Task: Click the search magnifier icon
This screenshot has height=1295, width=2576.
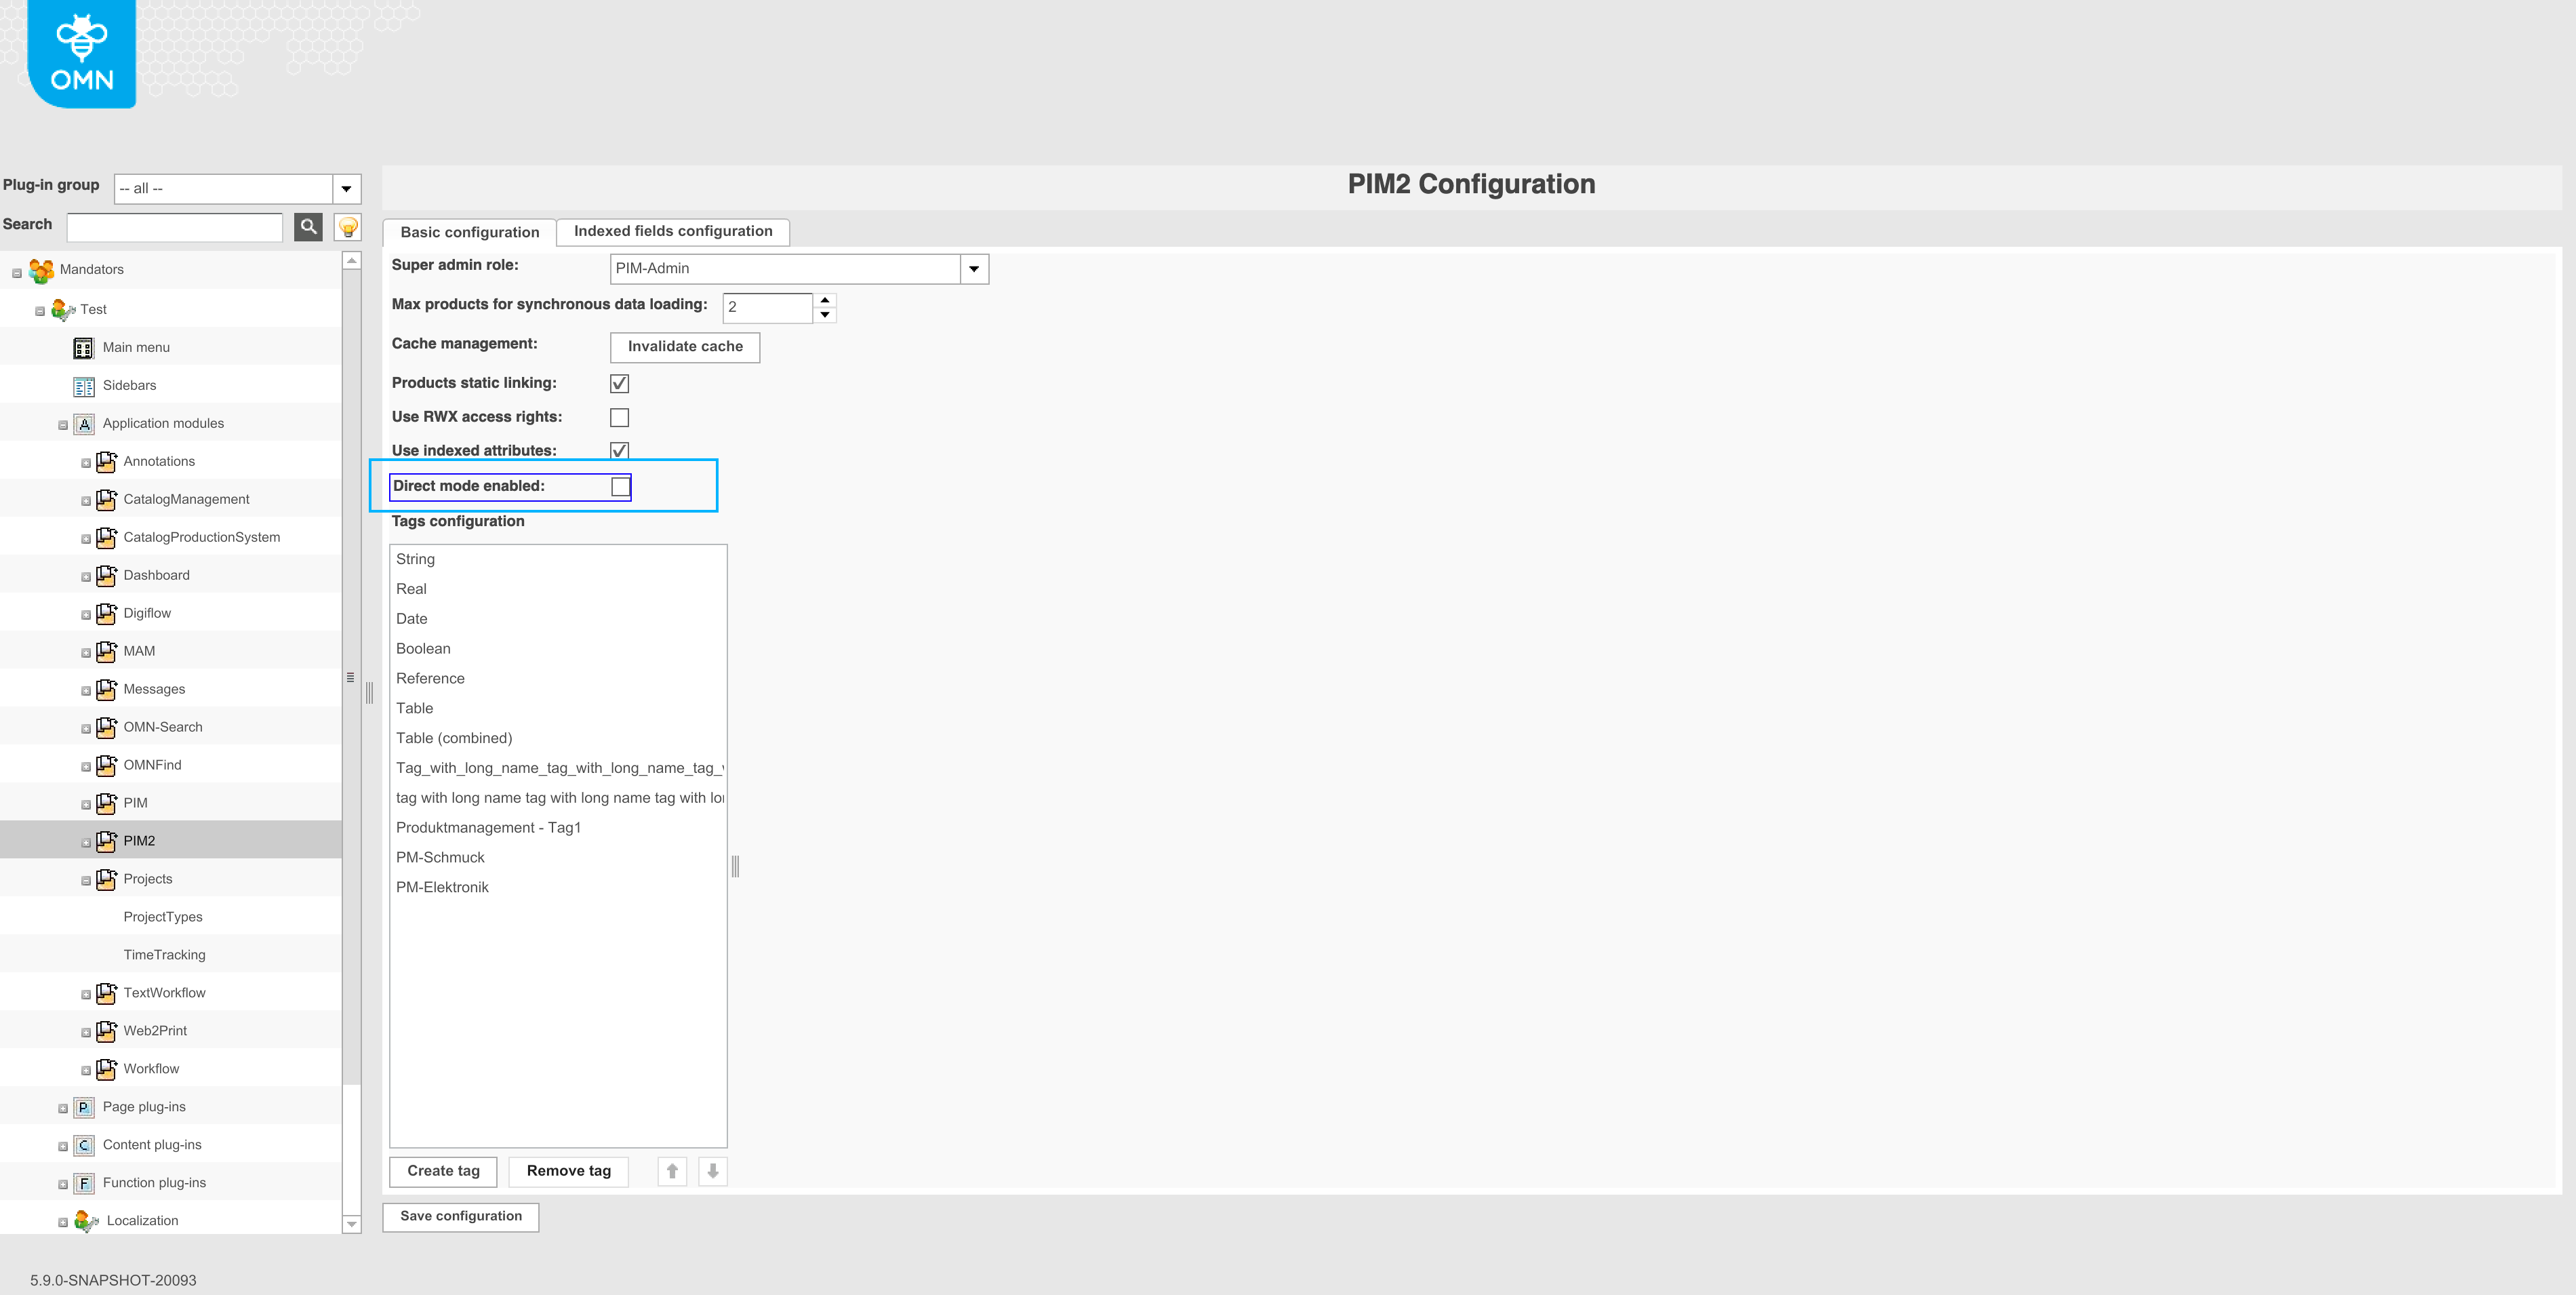Action: click(308, 227)
